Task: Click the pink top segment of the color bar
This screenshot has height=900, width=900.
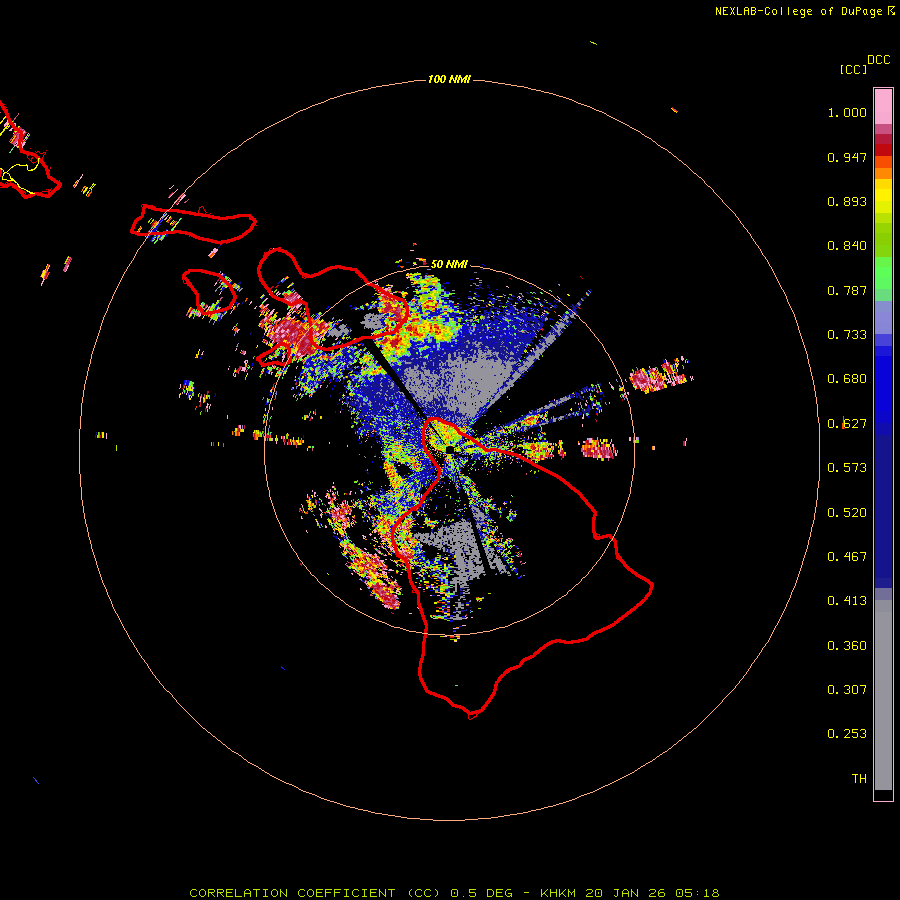Action: tap(883, 107)
